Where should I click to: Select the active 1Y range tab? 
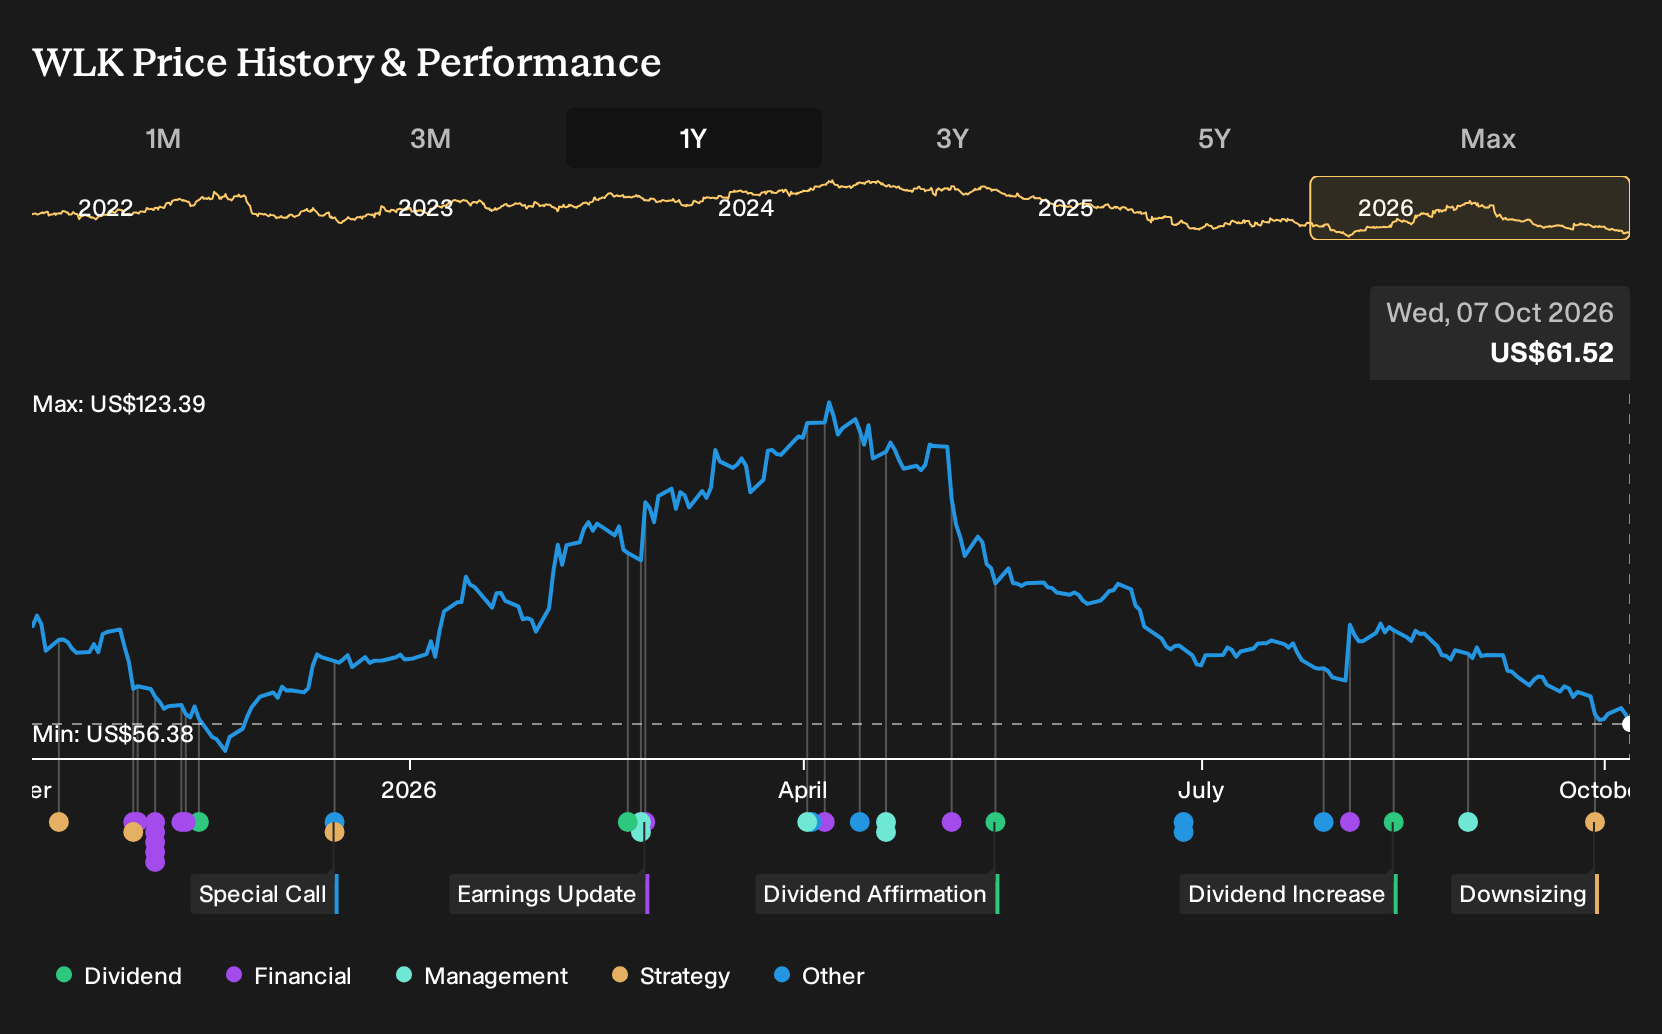pyautogui.click(x=694, y=138)
